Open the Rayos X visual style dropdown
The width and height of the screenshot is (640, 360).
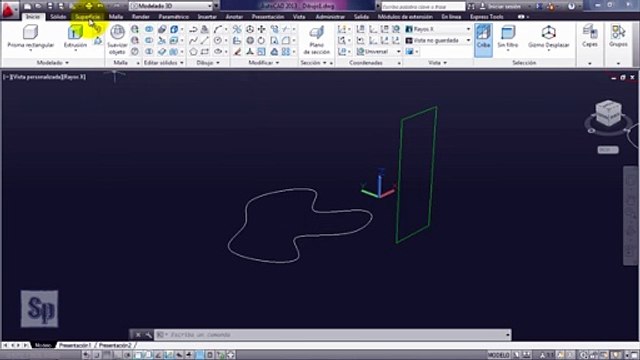point(438,29)
